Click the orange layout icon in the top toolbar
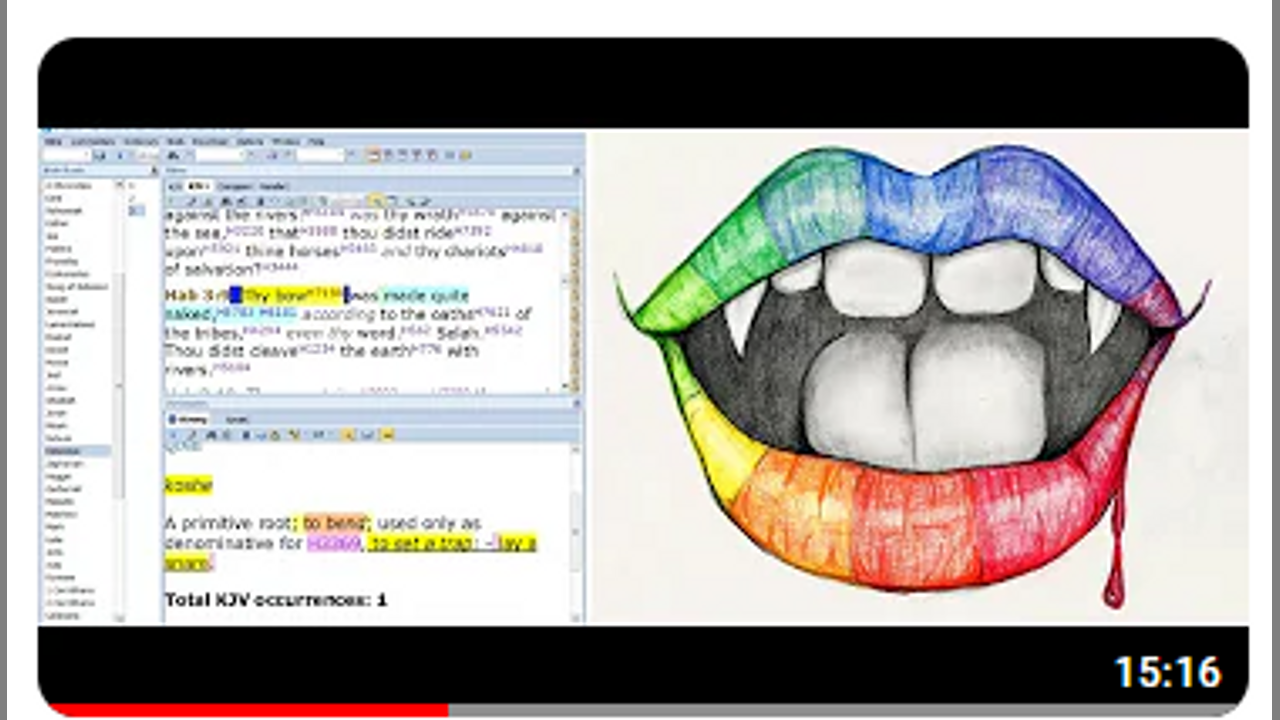Viewport: 1280px width, 720px height. pos(373,156)
